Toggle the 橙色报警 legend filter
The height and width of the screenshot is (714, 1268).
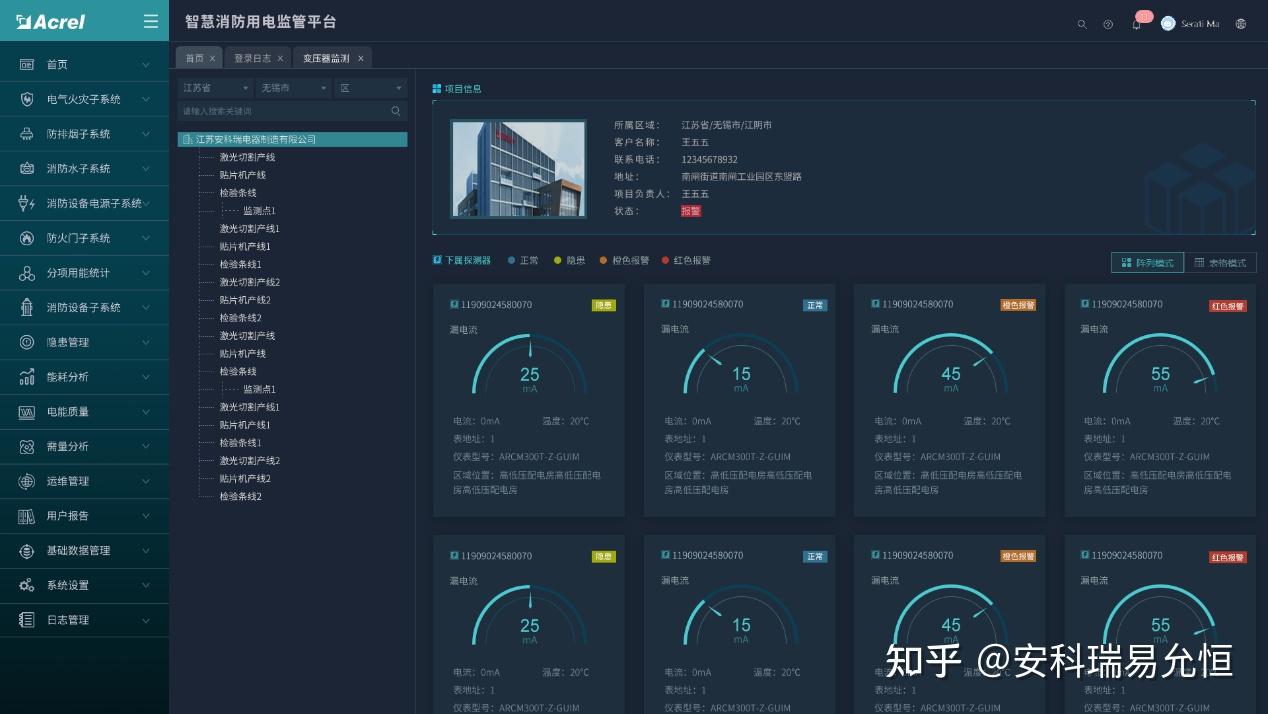pyautogui.click(x=624, y=260)
